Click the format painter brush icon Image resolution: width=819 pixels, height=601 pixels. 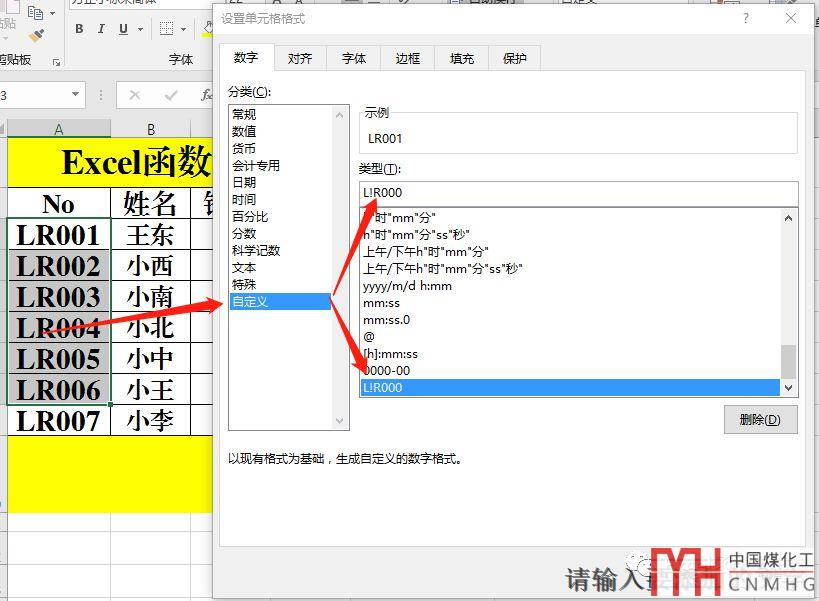(x=37, y=36)
